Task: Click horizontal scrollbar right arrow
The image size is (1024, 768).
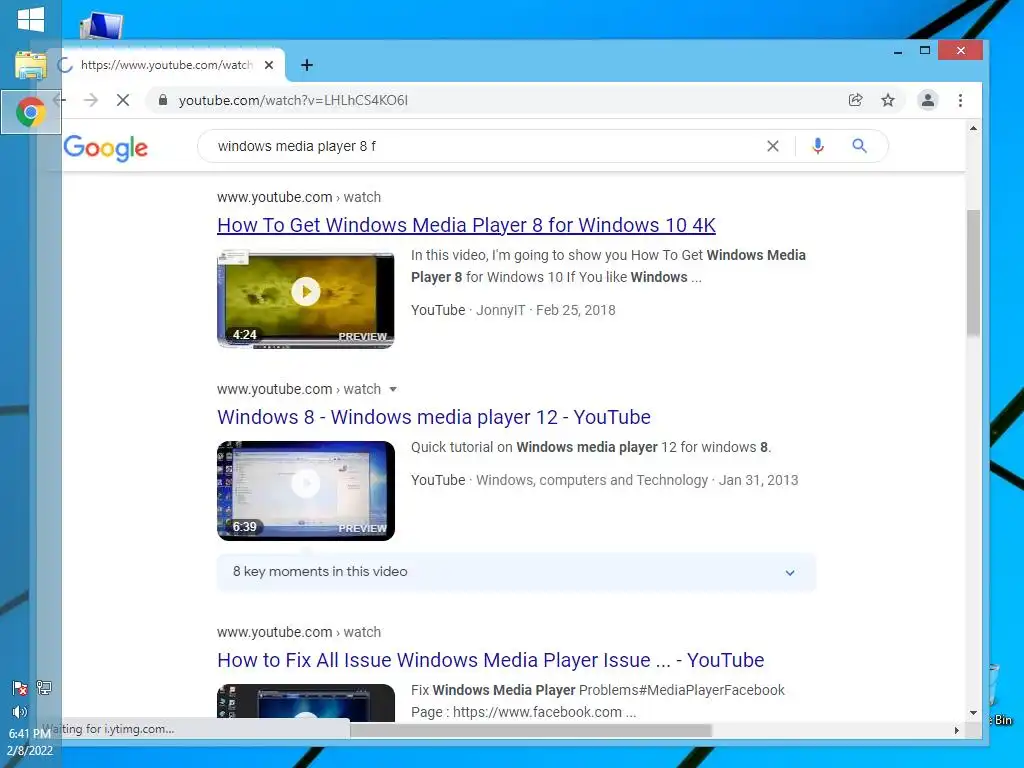Action: [x=957, y=730]
